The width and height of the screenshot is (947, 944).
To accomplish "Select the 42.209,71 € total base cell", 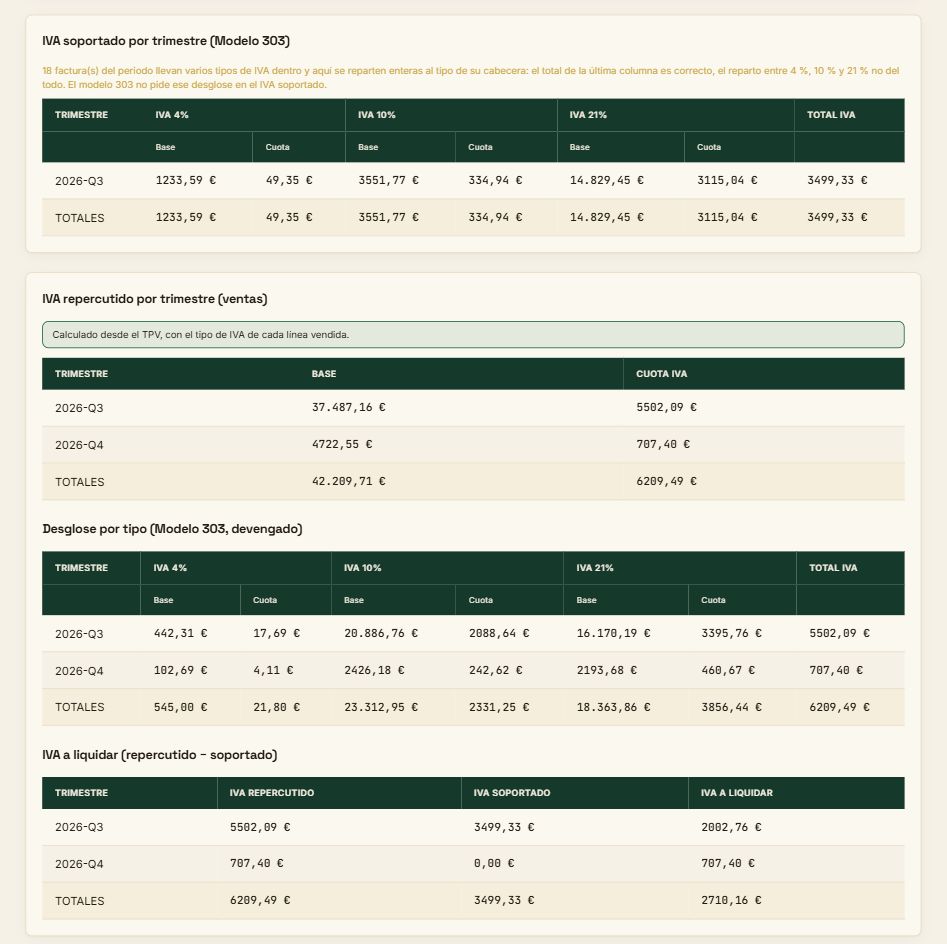I will point(348,481).
